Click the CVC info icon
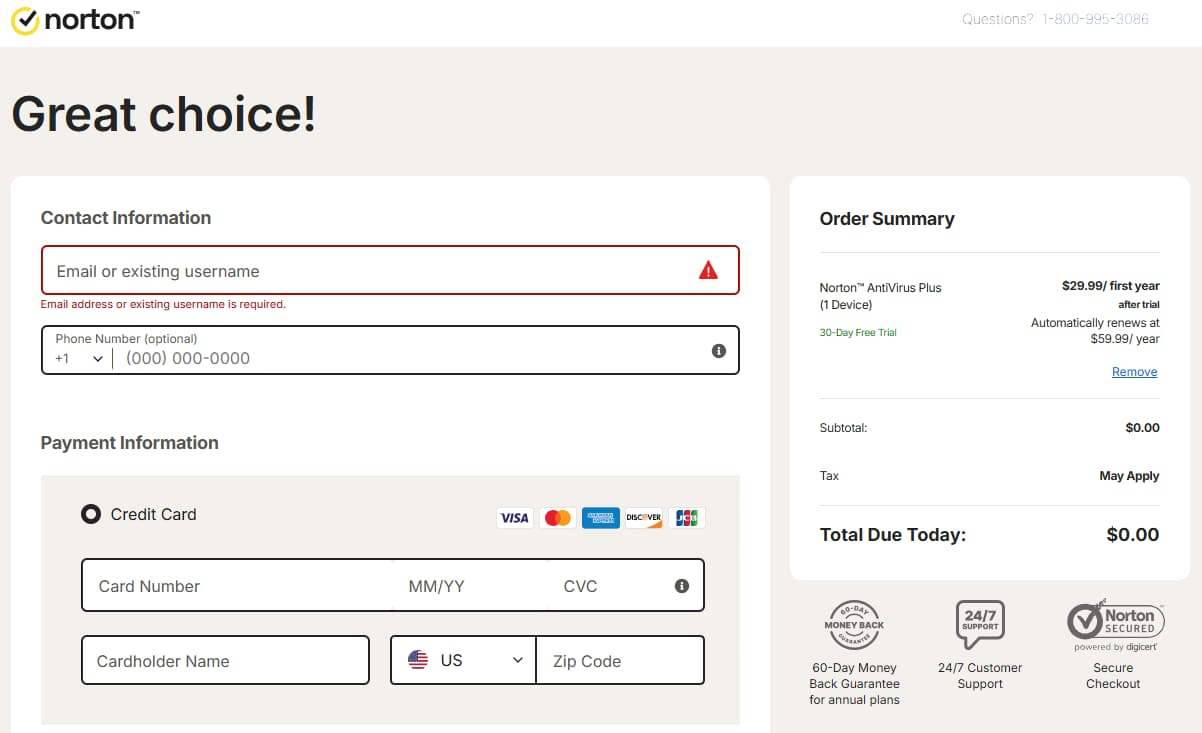This screenshot has width=1202, height=733. coord(682,586)
